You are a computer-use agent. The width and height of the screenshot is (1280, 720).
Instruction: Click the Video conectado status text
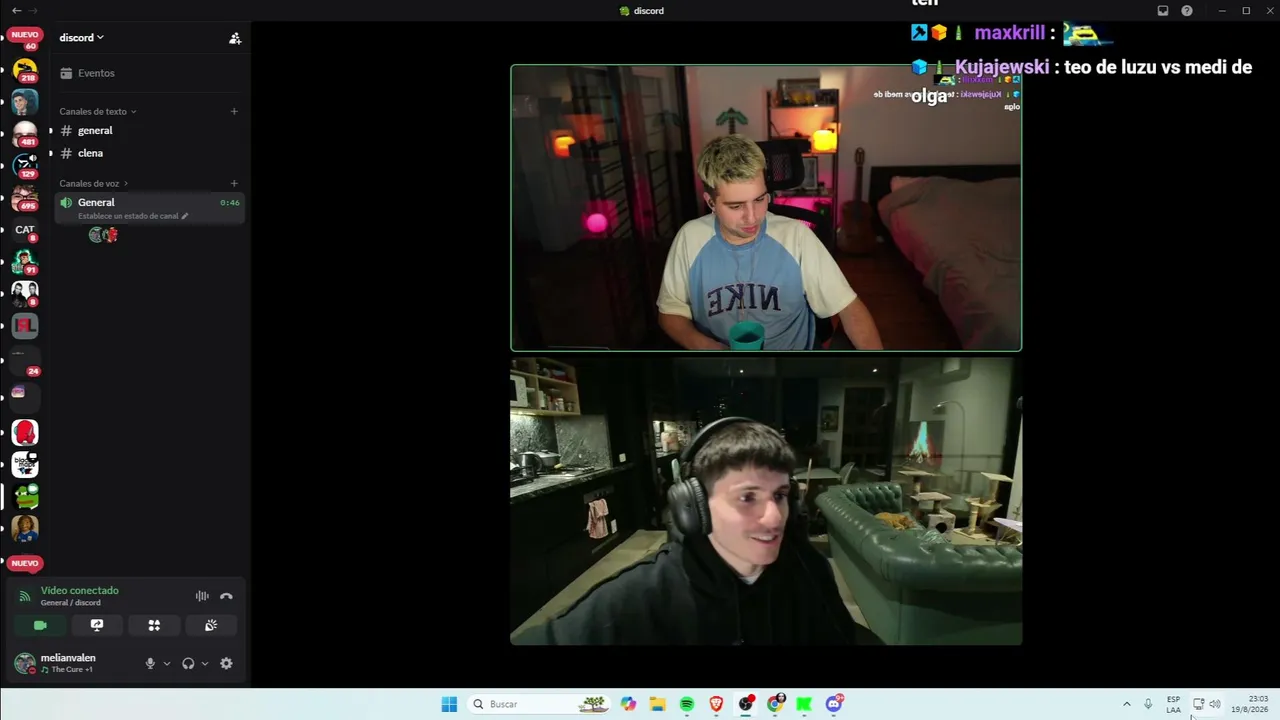click(80, 591)
